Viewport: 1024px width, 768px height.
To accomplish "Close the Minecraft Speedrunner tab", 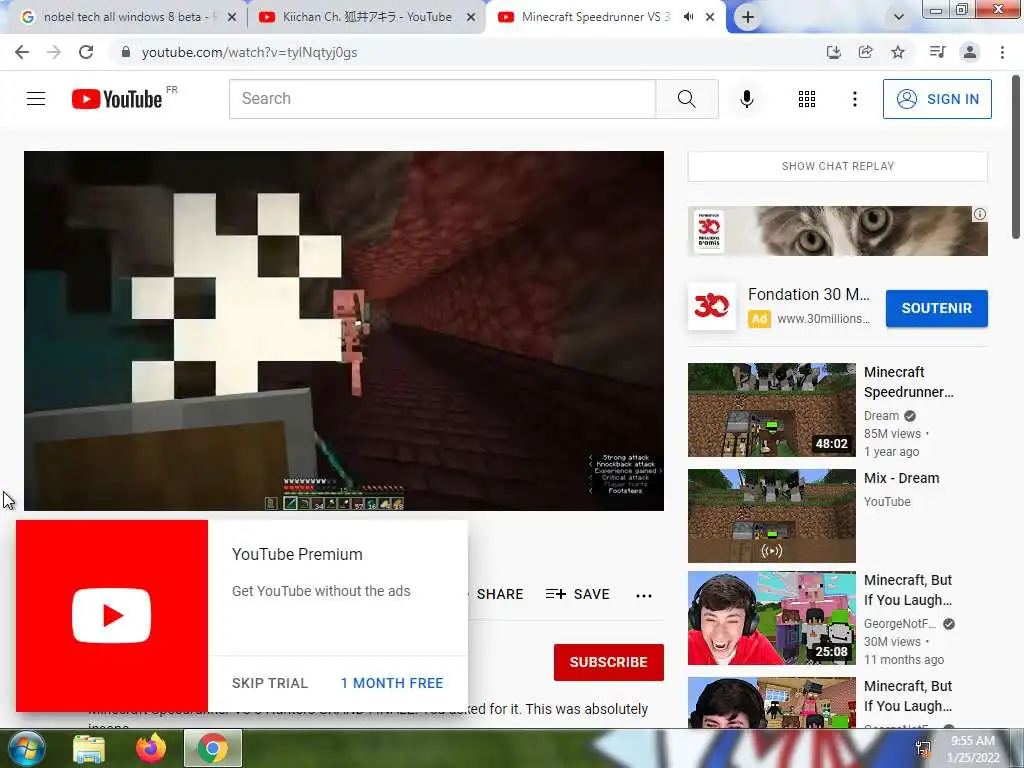I will [710, 18].
